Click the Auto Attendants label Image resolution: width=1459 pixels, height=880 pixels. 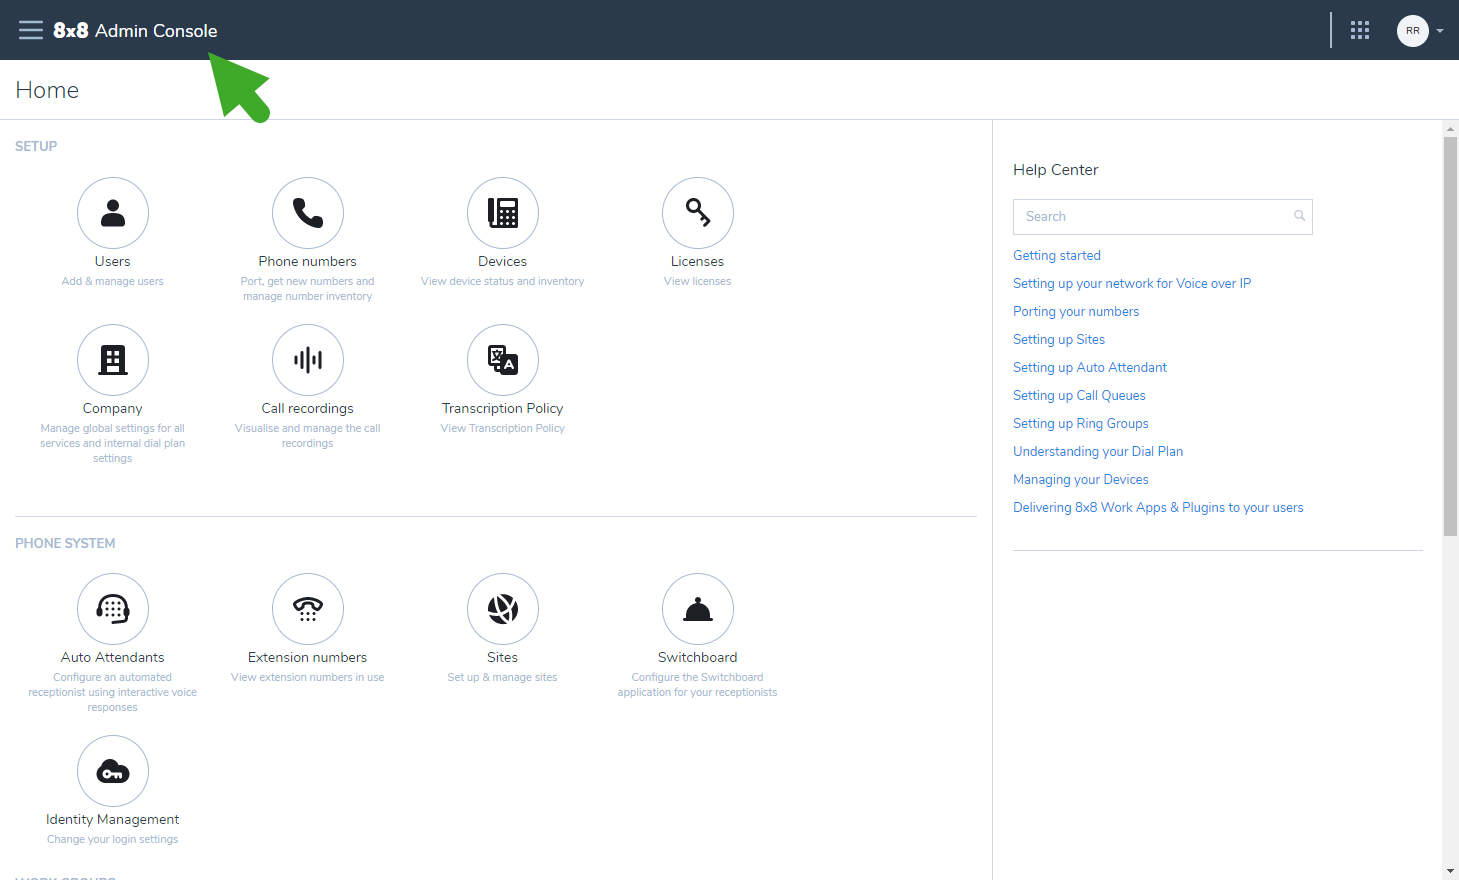113,657
